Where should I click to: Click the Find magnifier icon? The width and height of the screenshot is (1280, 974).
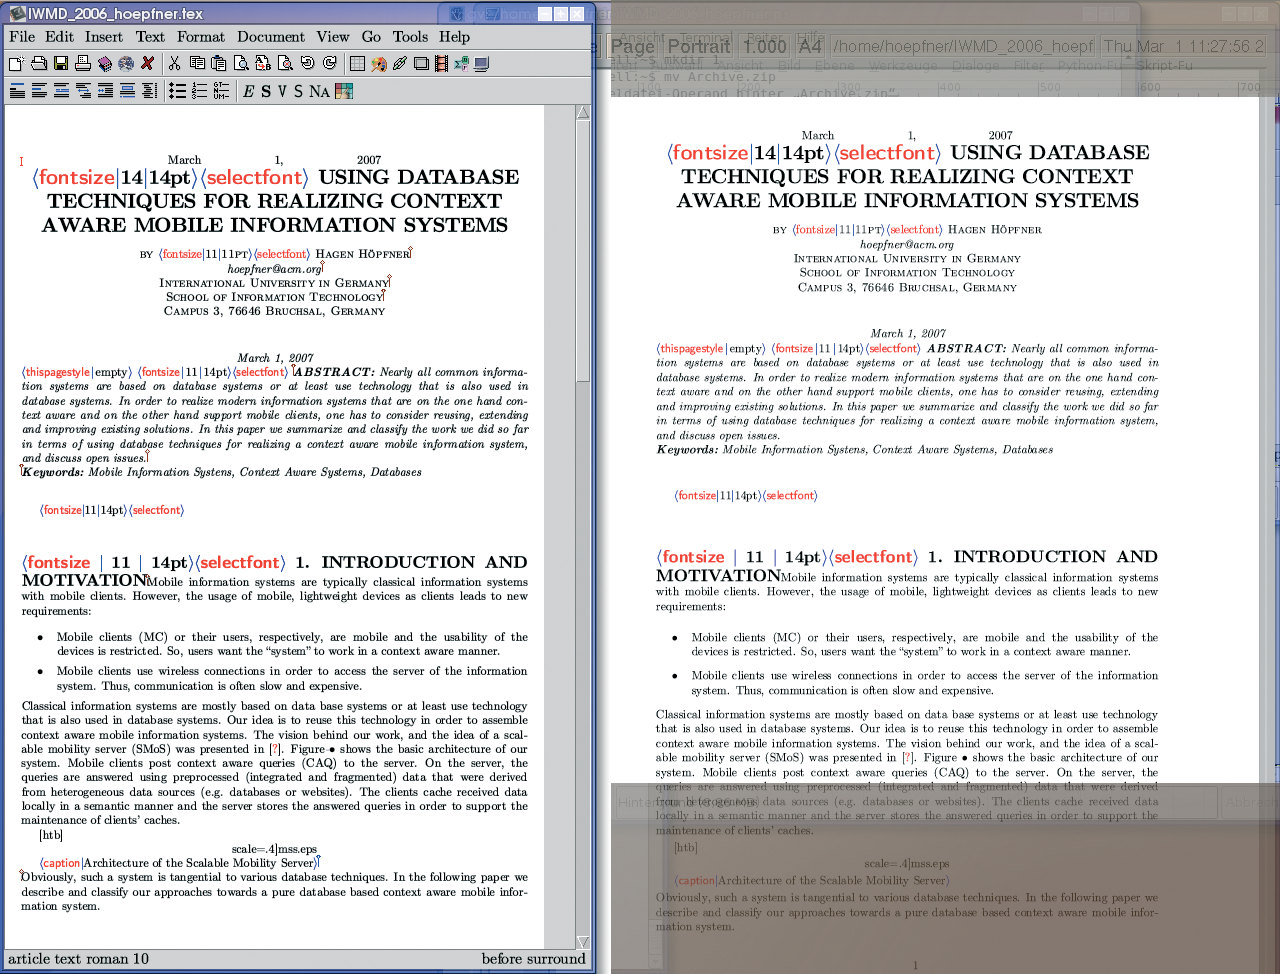click(x=241, y=63)
